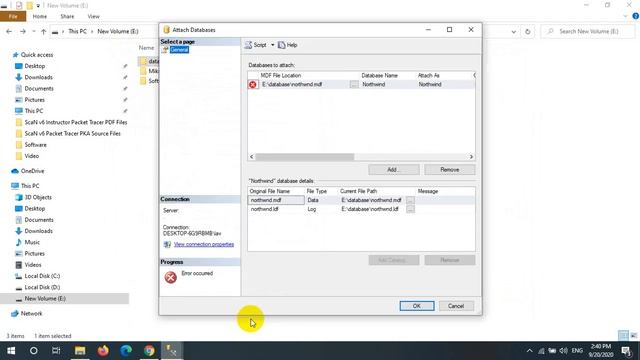
Task: Click the red error icon on Northwind row
Action: click(253, 84)
